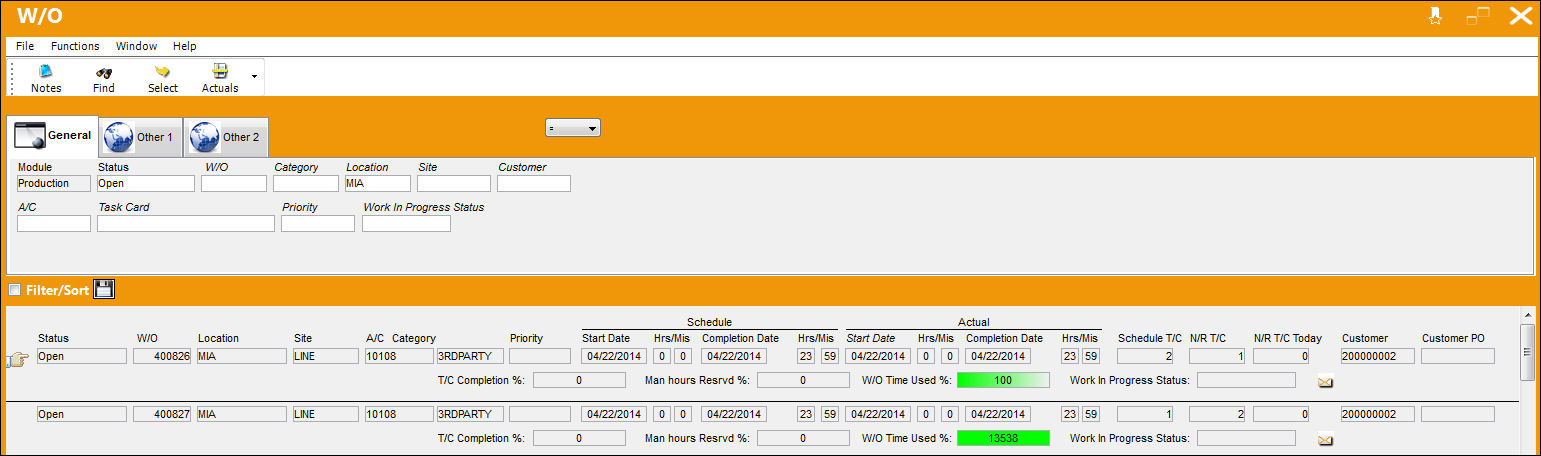Click the Find binoculars icon
Image resolution: width=1541 pixels, height=456 pixels.
104,79
